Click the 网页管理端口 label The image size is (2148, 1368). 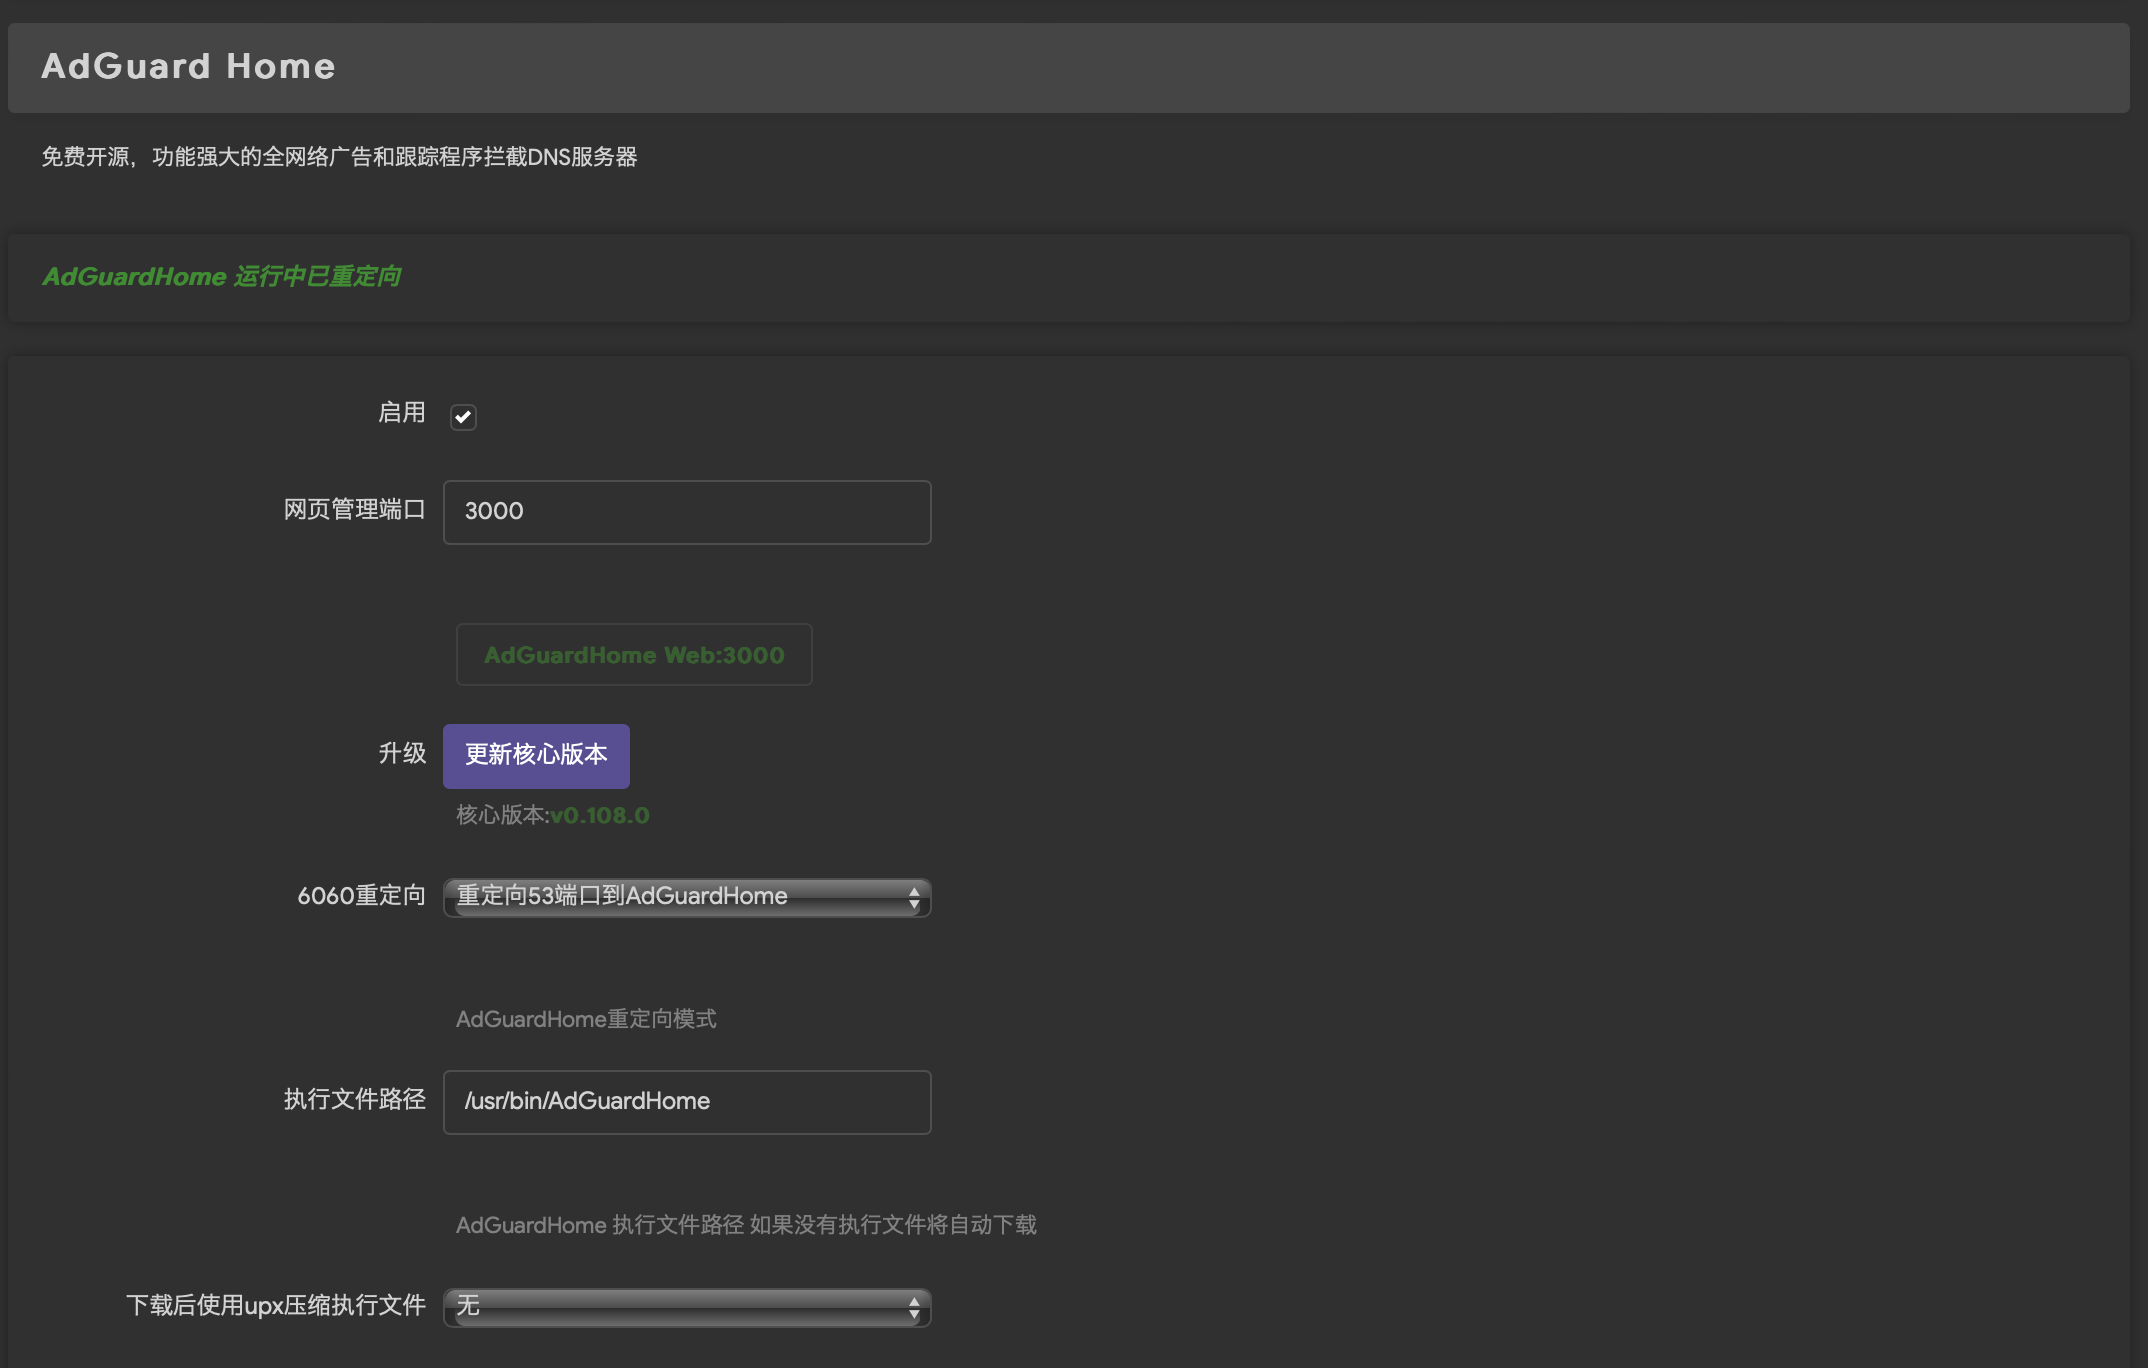[355, 509]
